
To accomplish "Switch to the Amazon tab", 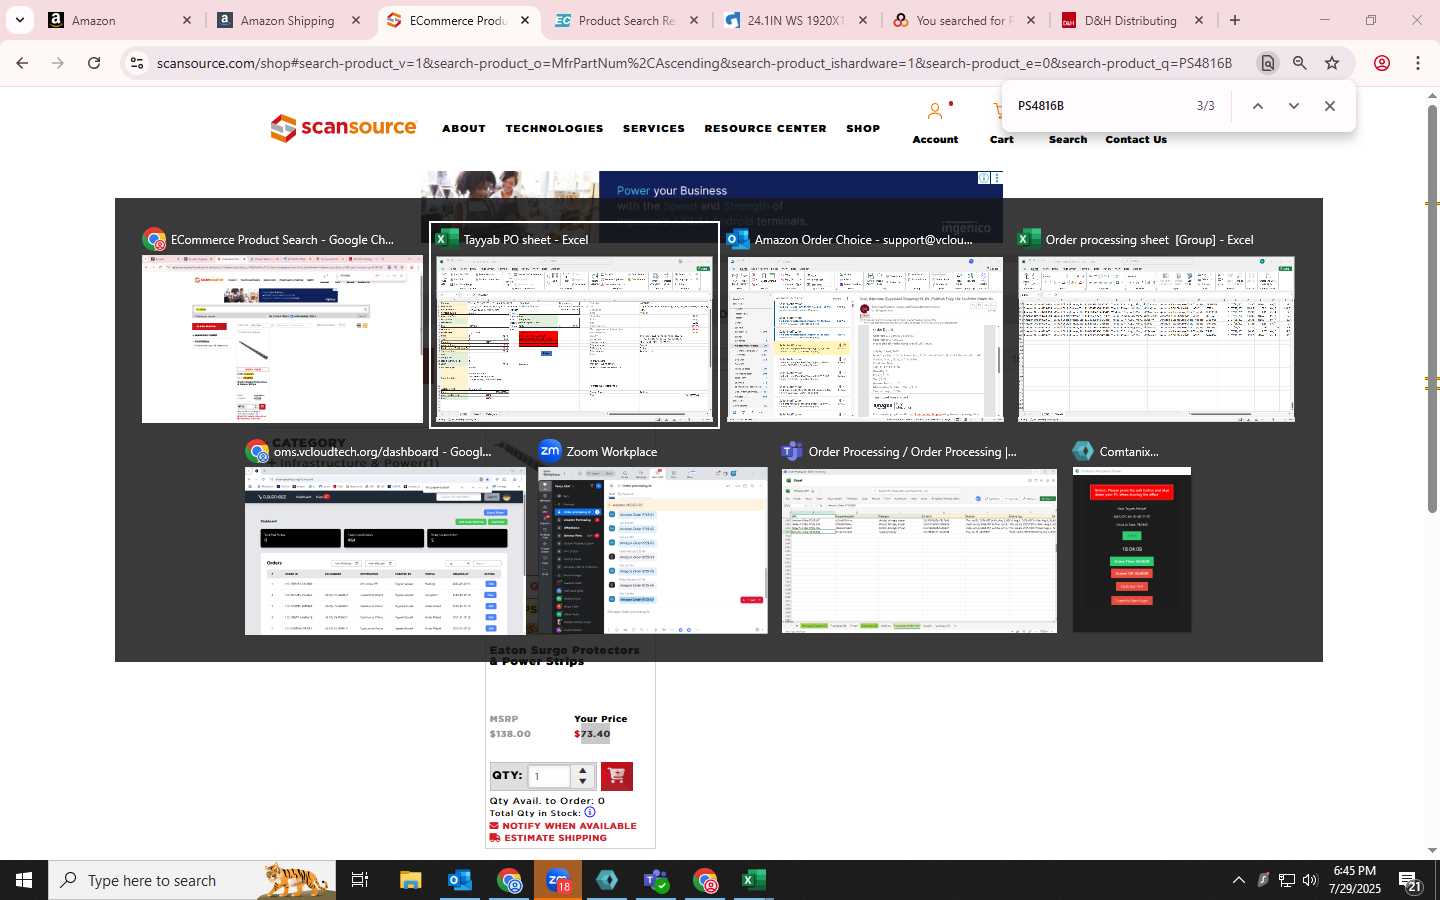I will click(120, 20).
